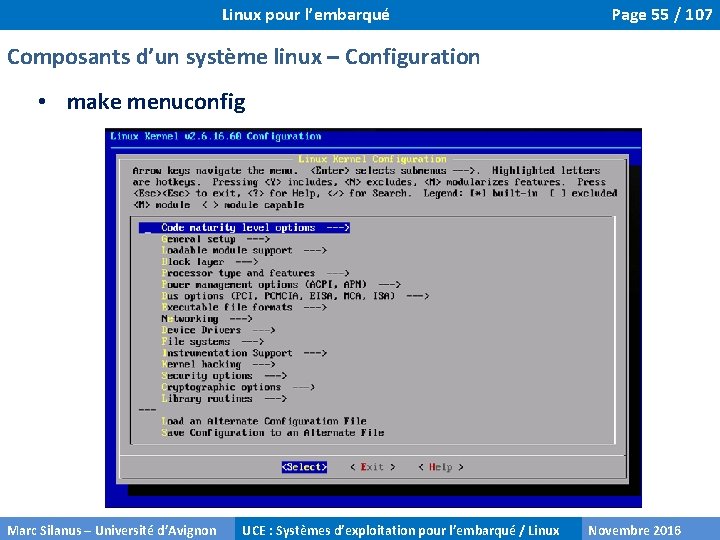The width and height of the screenshot is (720, 540).
Task: Open File systems configuration
Action: click(213, 342)
